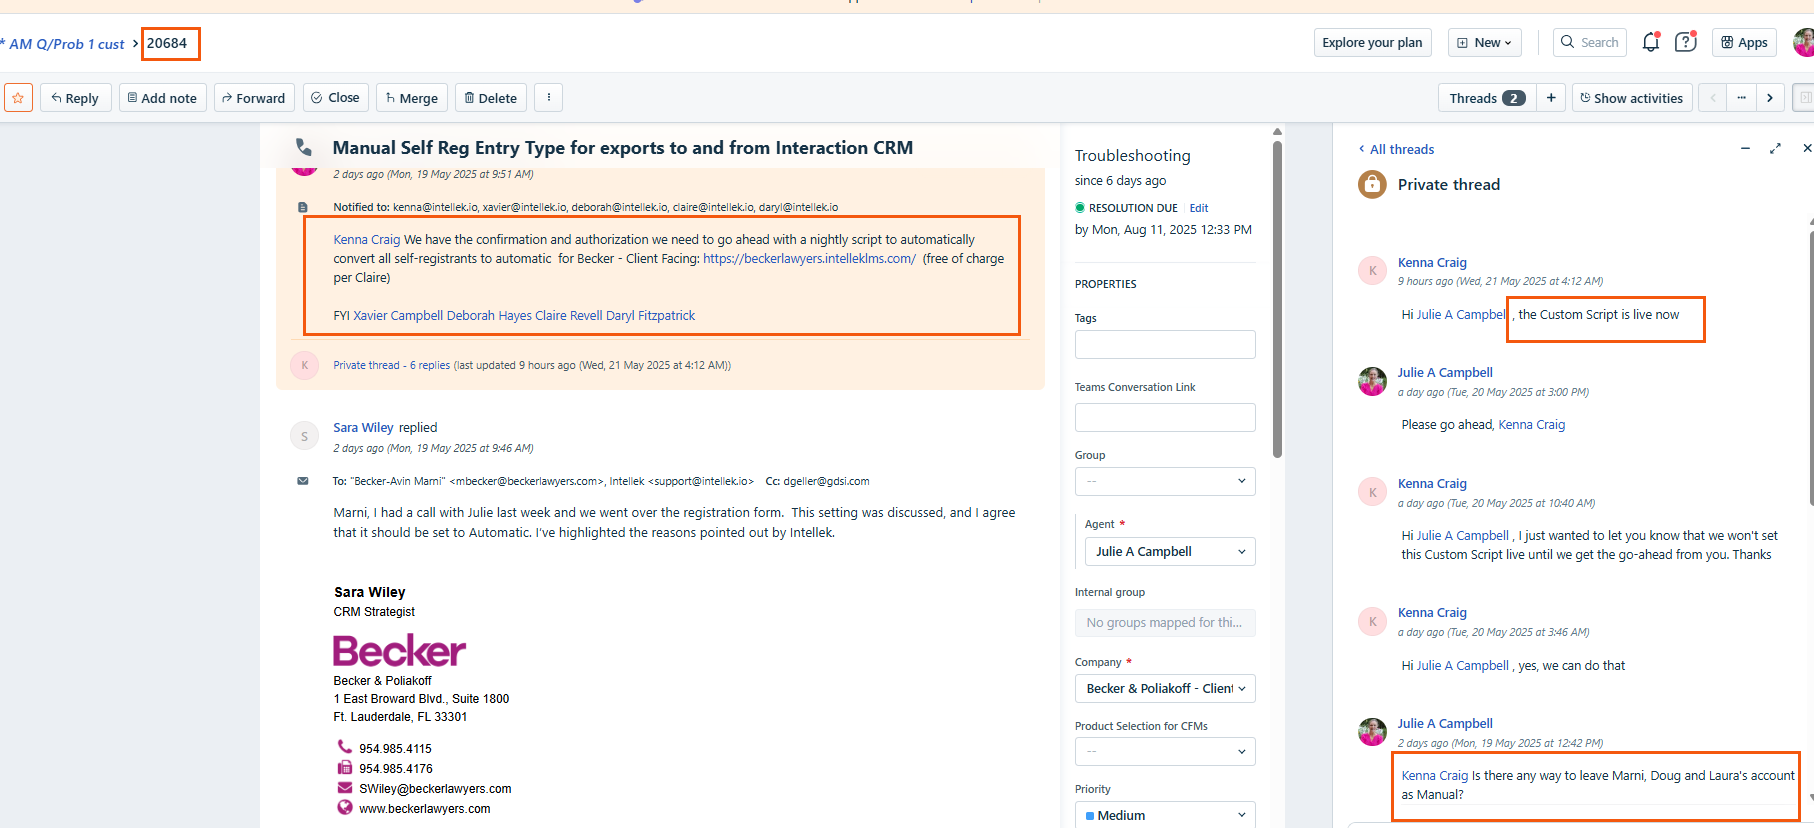Expand the Group dropdown
Screen dimensions: 1814x828
pos(1165,481)
